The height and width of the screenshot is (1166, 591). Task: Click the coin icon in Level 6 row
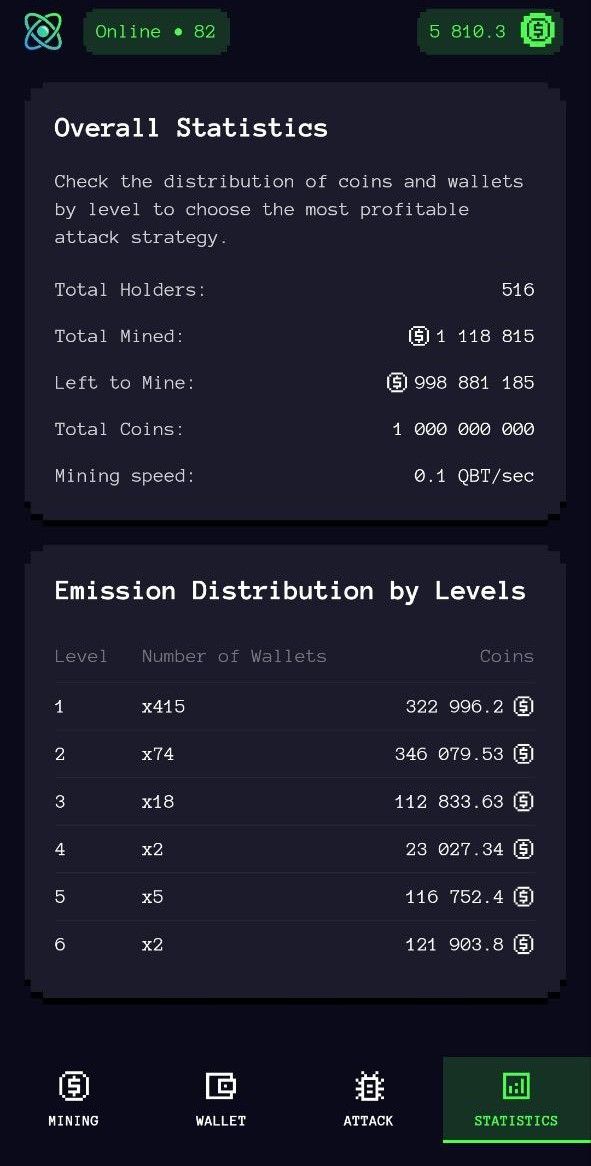click(x=524, y=944)
